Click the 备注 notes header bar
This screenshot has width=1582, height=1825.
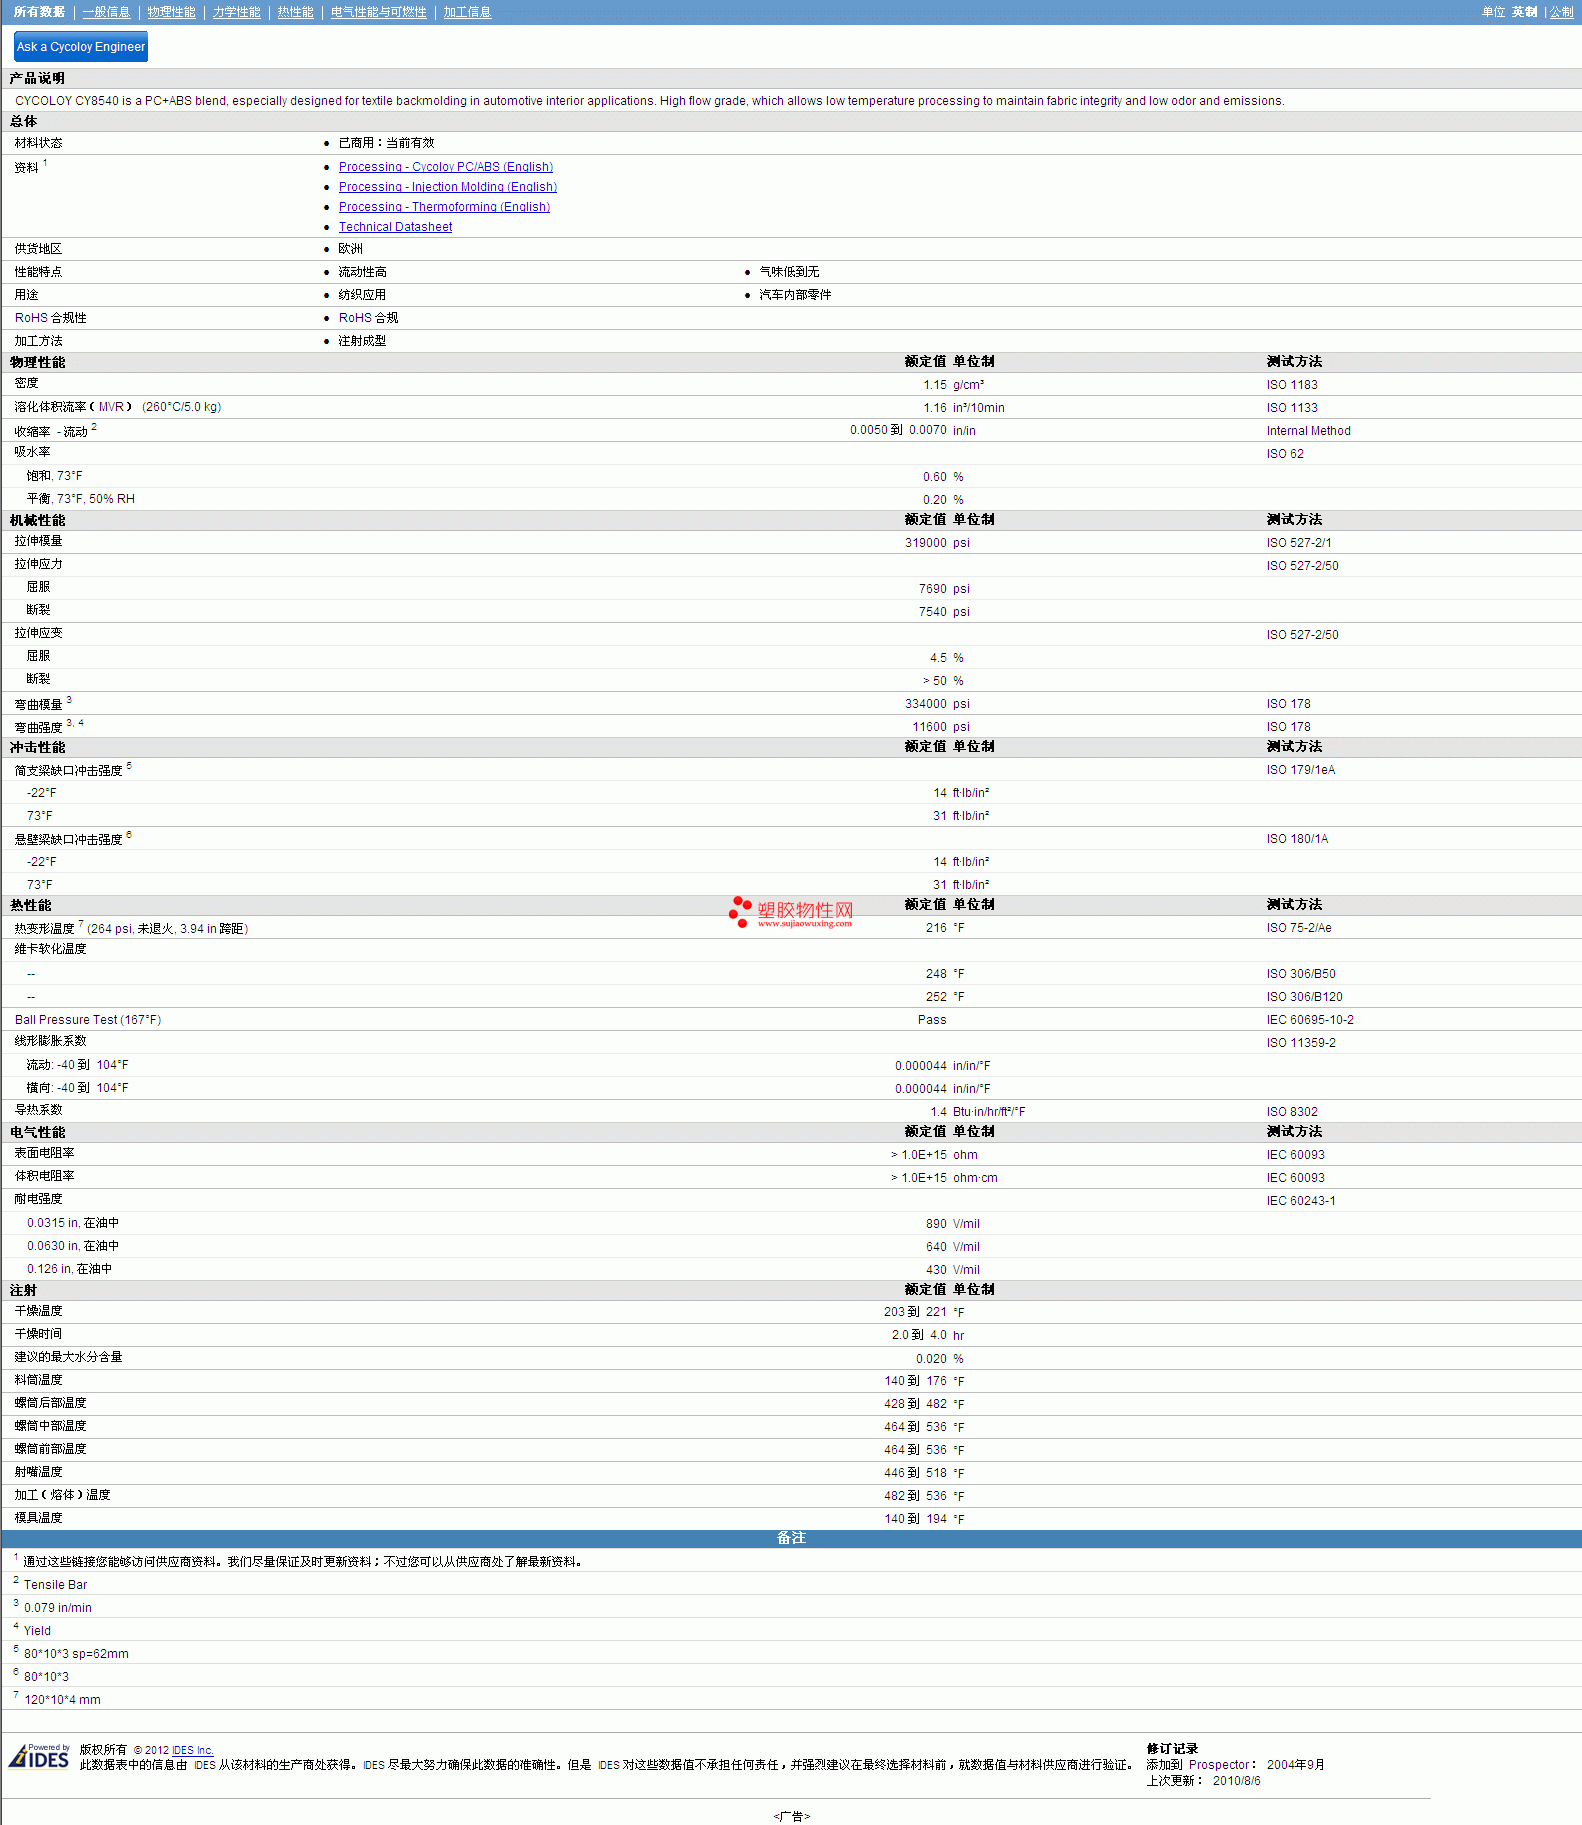tap(791, 1539)
